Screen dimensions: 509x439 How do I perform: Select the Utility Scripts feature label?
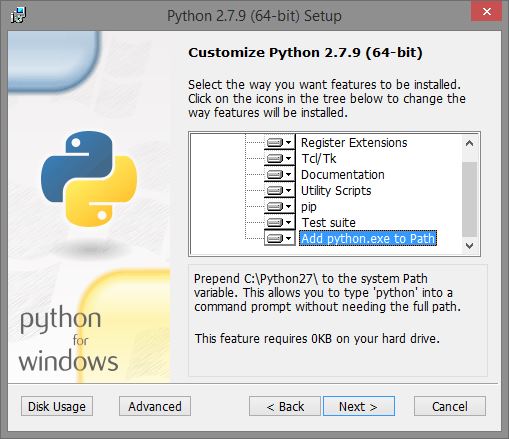(x=336, y=191)
